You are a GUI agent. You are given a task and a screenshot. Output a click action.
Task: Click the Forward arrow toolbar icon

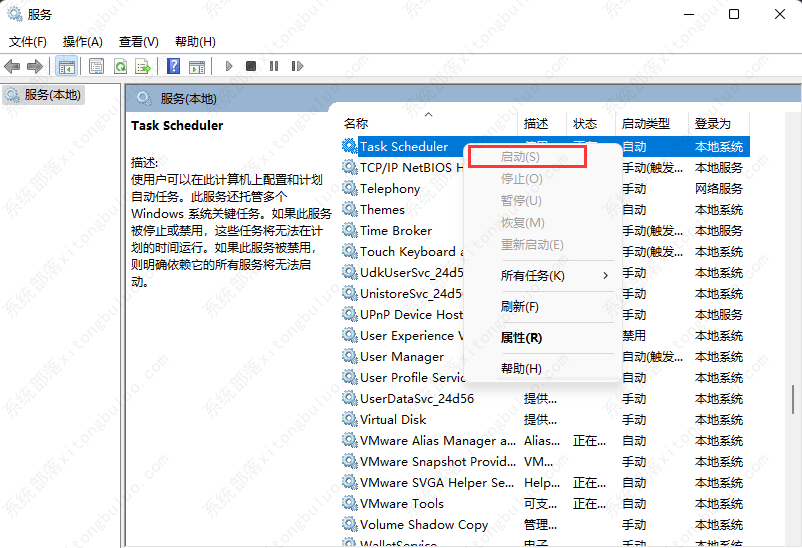pyautogui.click(x=35, y=66)
